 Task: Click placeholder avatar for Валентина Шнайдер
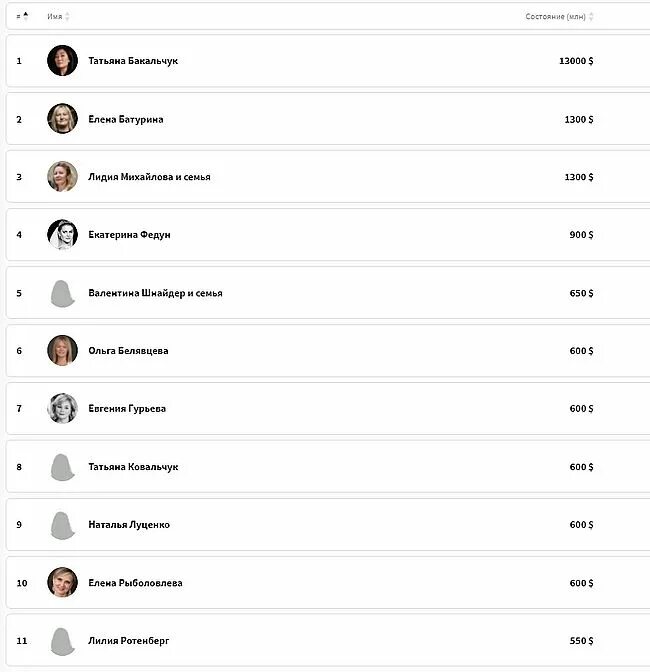coord(62,293)
